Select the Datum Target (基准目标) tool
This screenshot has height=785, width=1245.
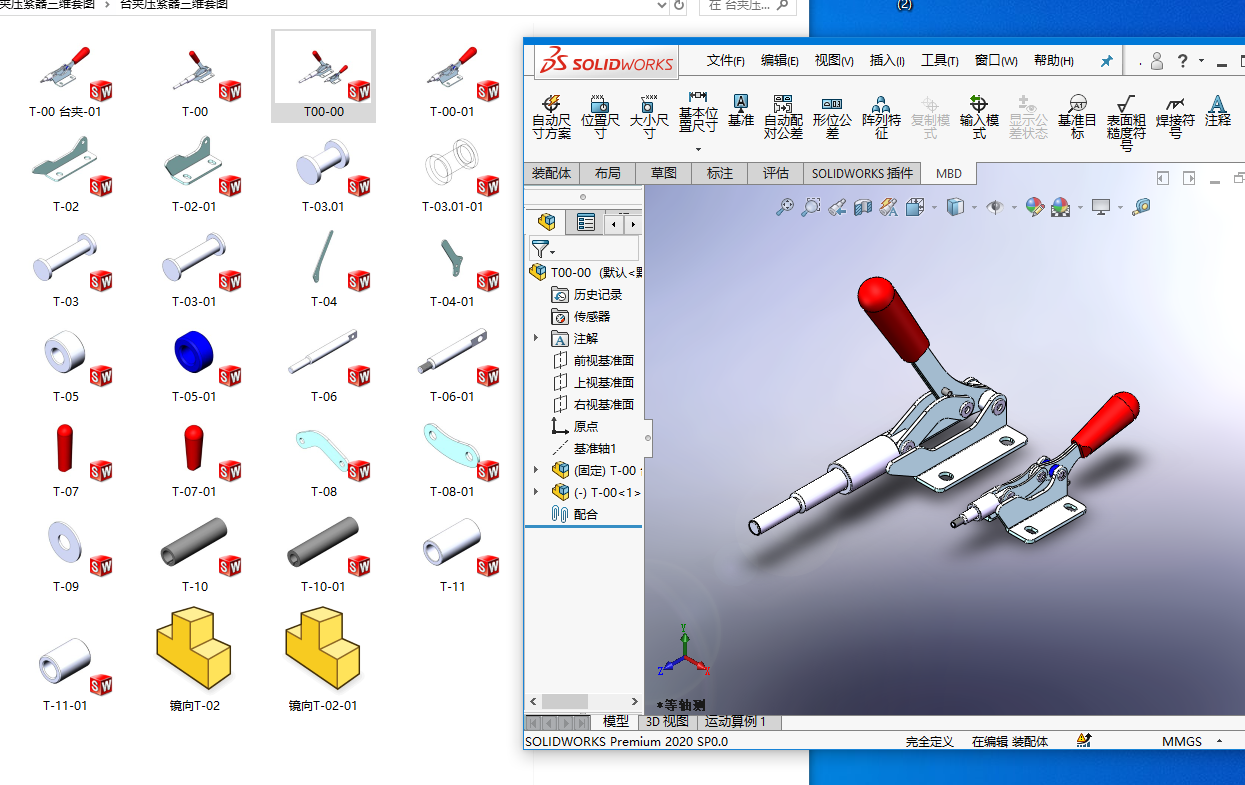coord(1077,117)
